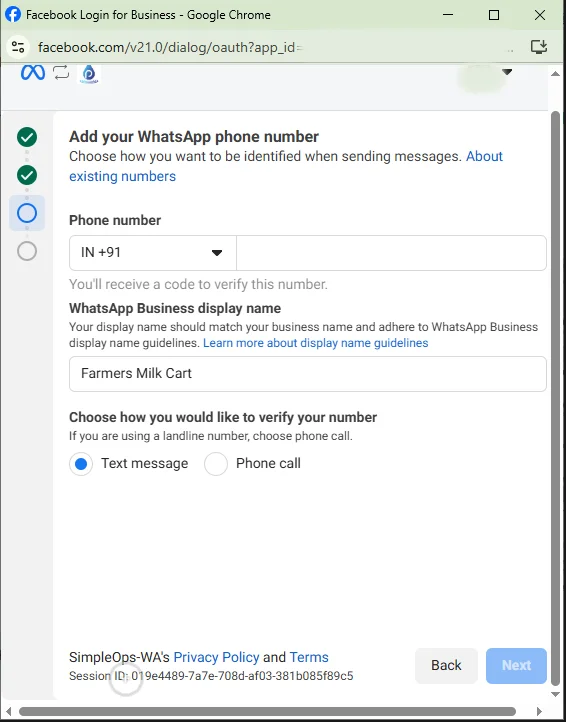This screenshot has height=722, width=566.
Task: Click the phone number input field
Action: pos(391,253)
